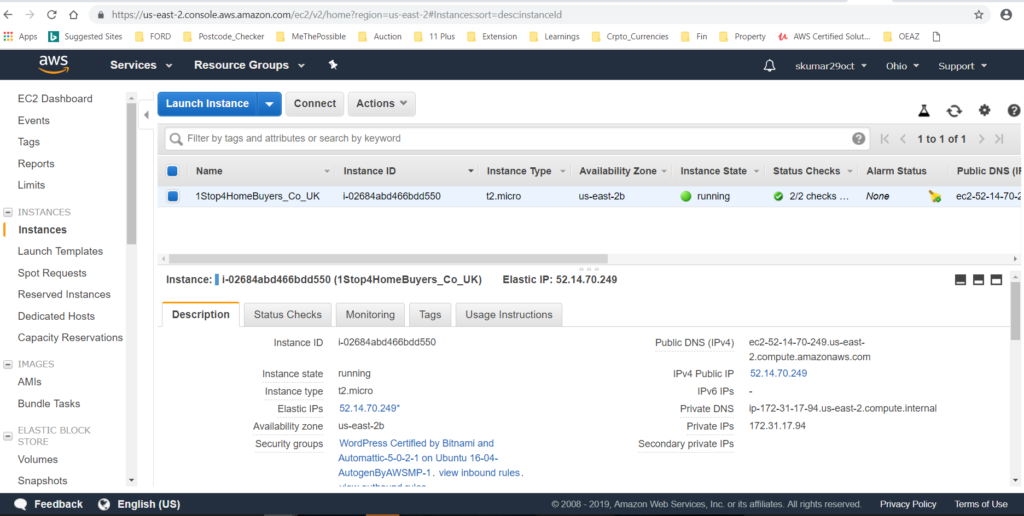Click the AWS logo home icon
Image resolution: width=1024 pixels, height=516 pixels.
(x=53, y=65)
